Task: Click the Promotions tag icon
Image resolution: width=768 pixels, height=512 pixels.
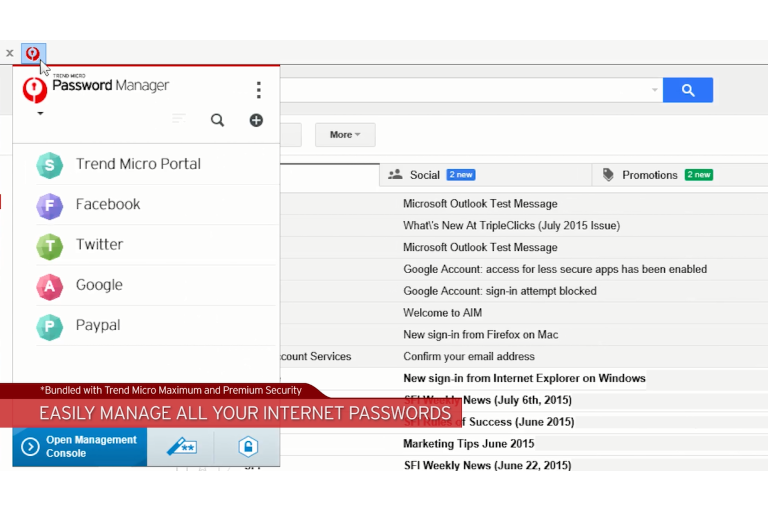Action: pos(608,175)
